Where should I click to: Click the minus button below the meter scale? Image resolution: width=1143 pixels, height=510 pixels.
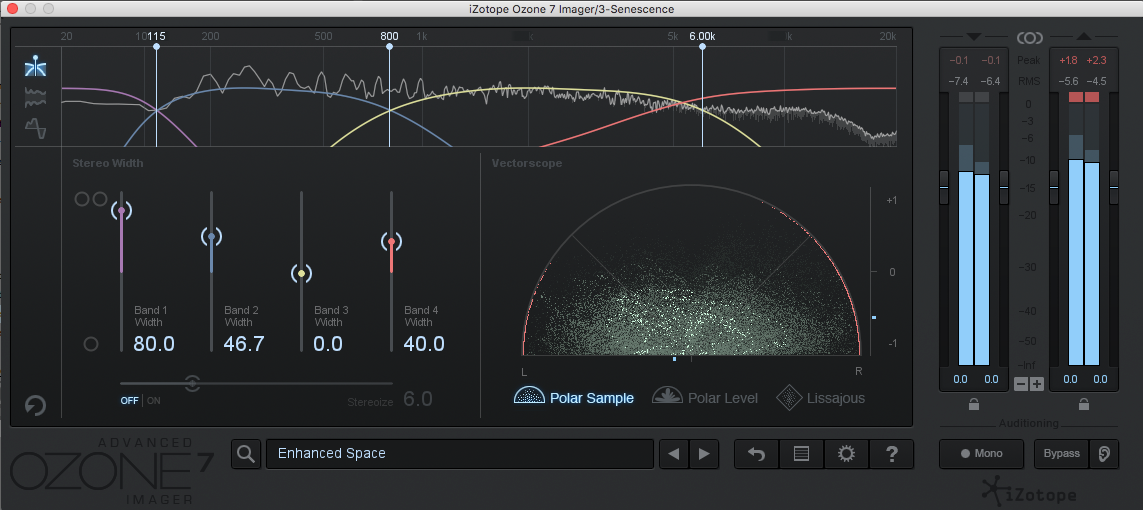point(1021,384)
